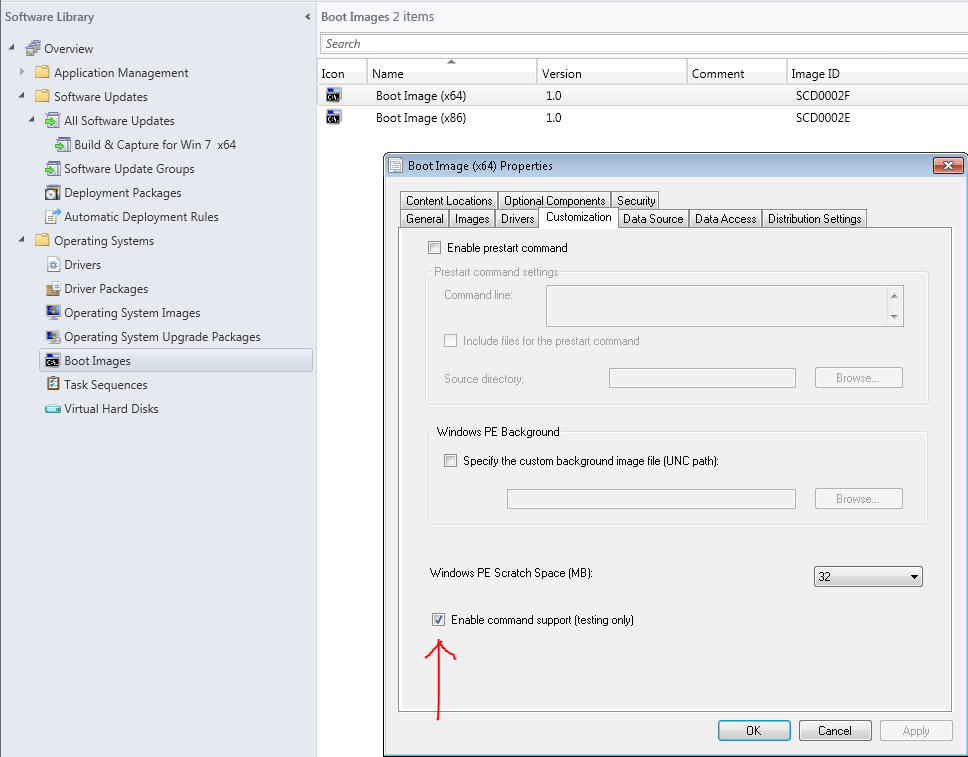Screen dimensions: 968x757
Task: Click the Operating Systems folder icon
Action: [x=42, y=240]
